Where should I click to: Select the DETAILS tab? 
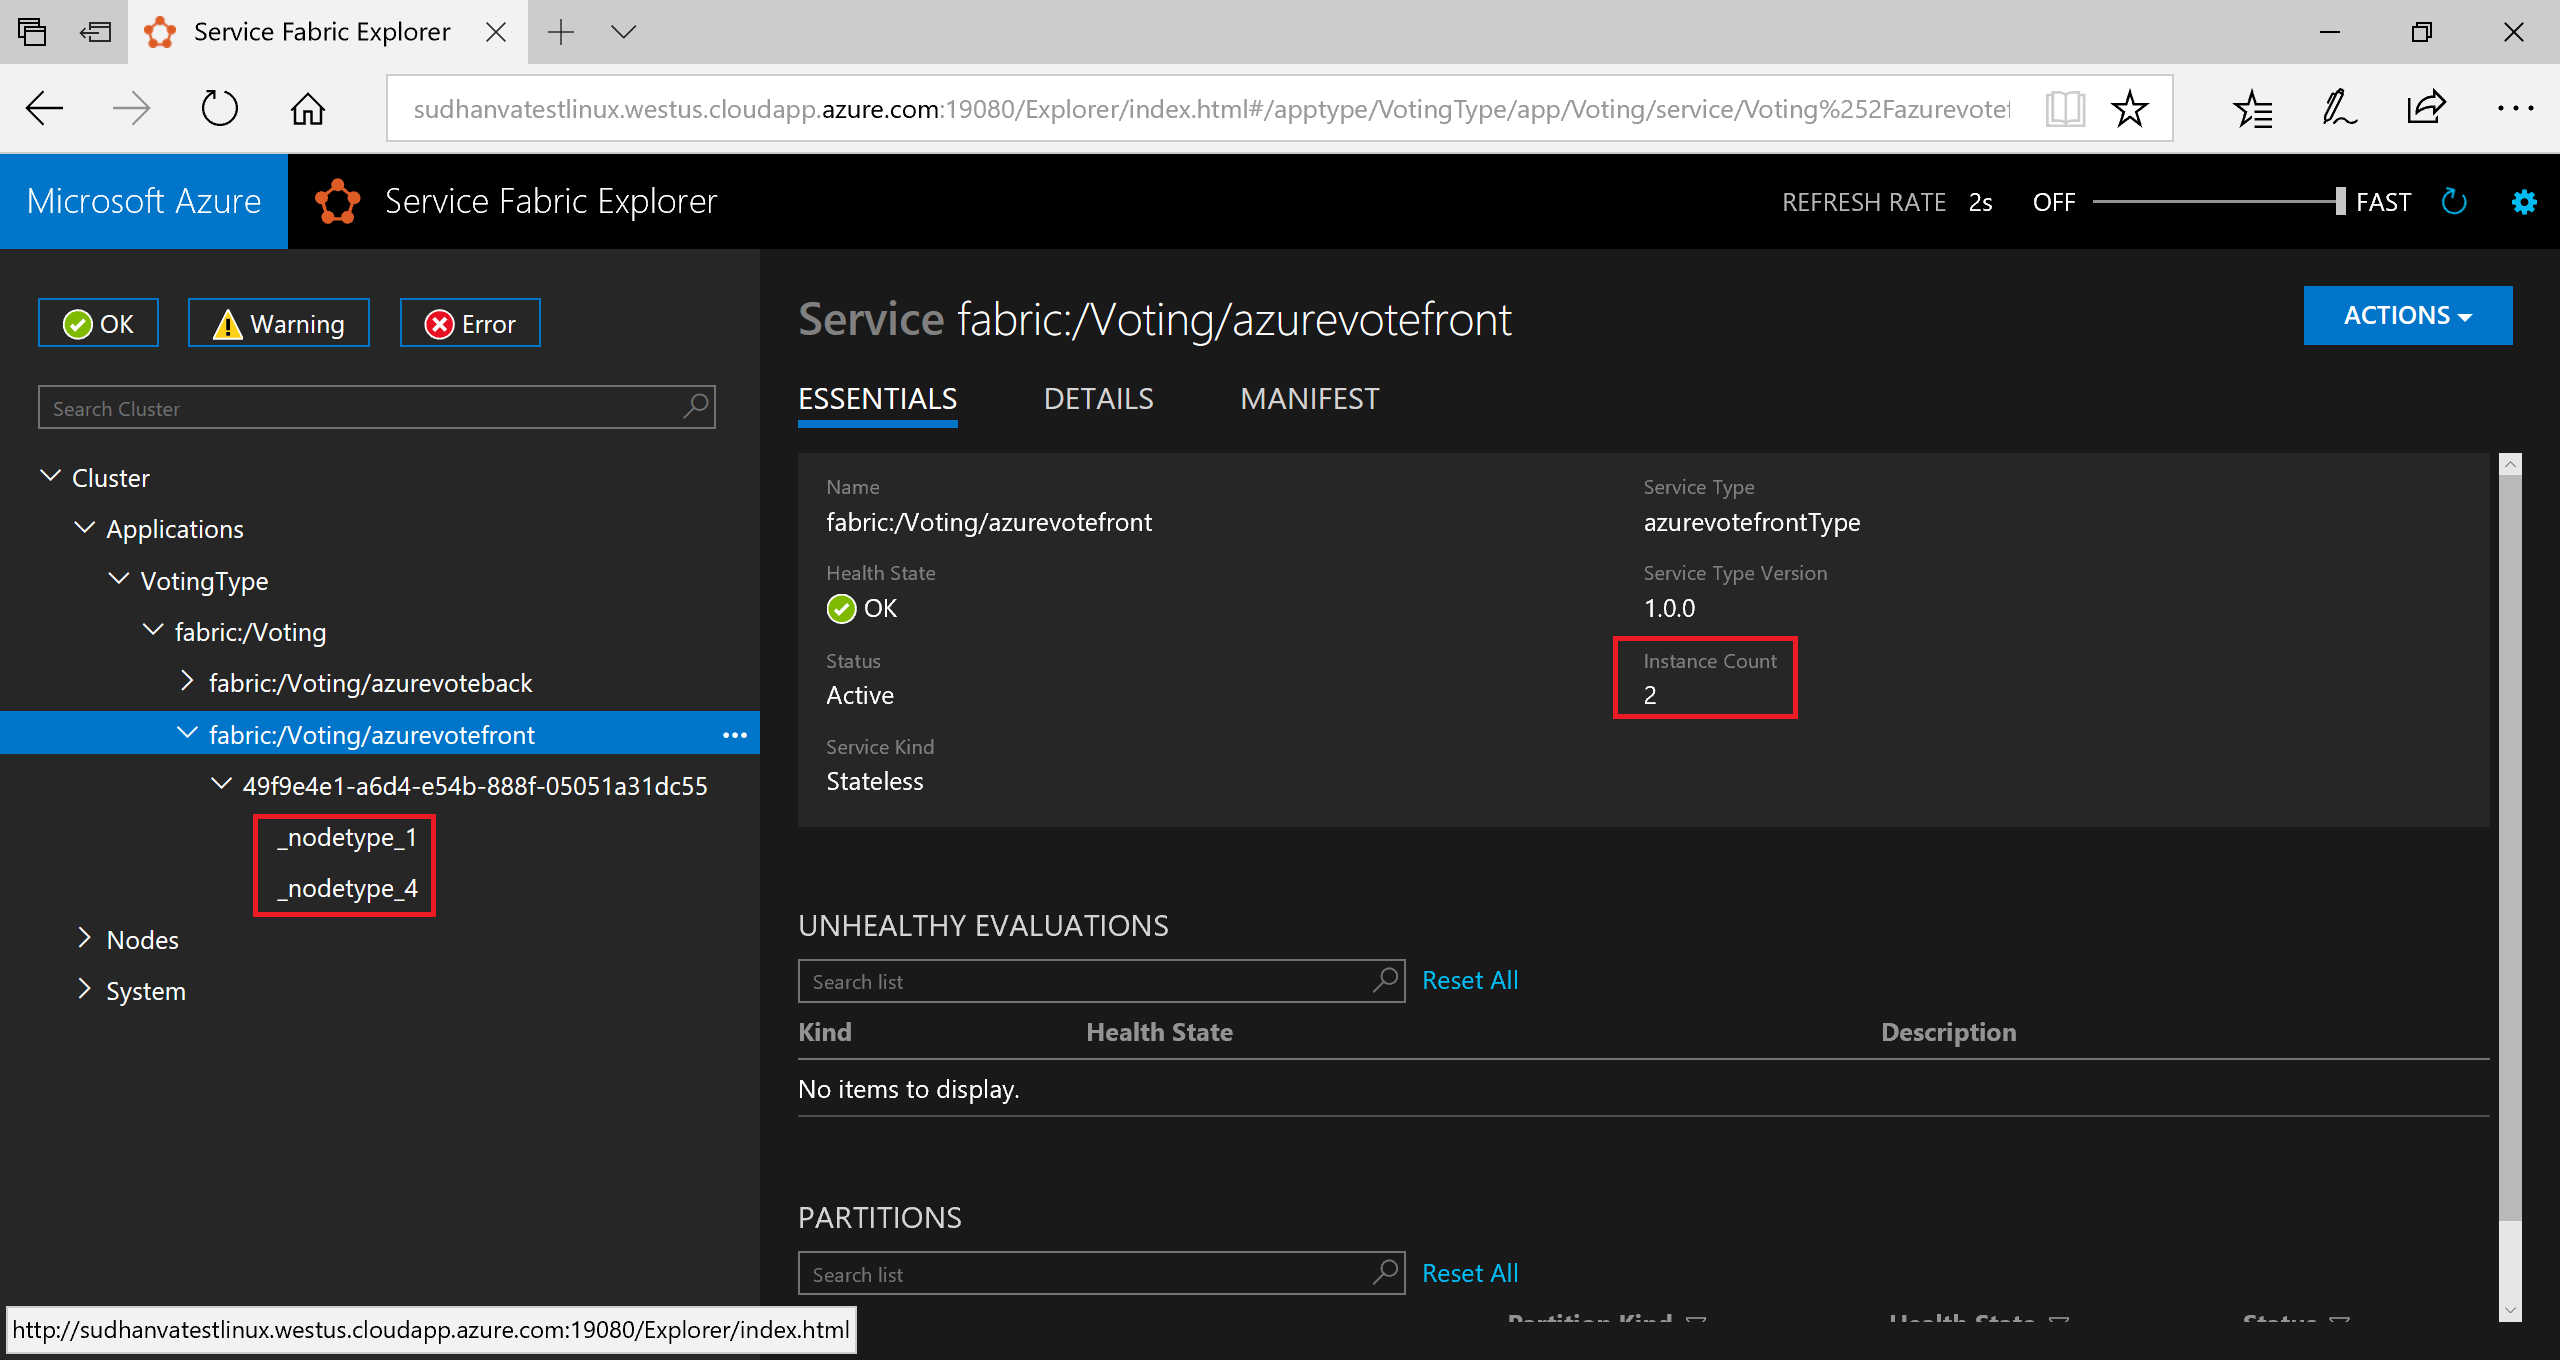[x=1097, y=400]
